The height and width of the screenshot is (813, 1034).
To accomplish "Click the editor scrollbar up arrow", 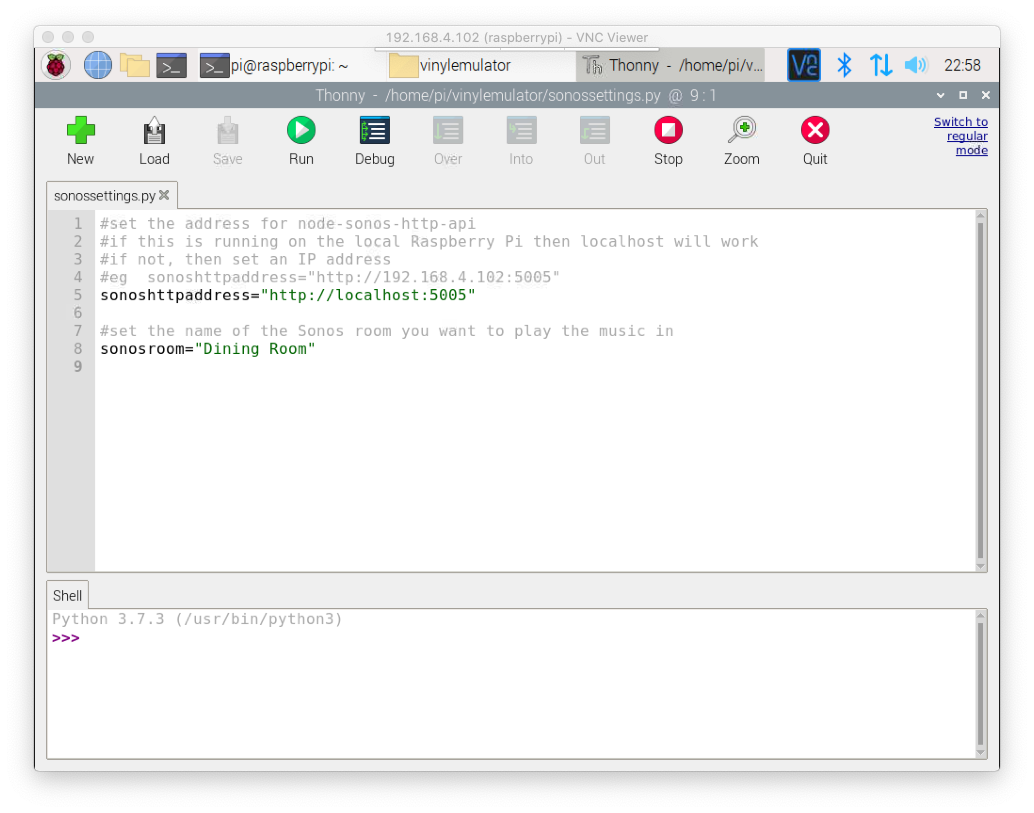I will [981, 215].
